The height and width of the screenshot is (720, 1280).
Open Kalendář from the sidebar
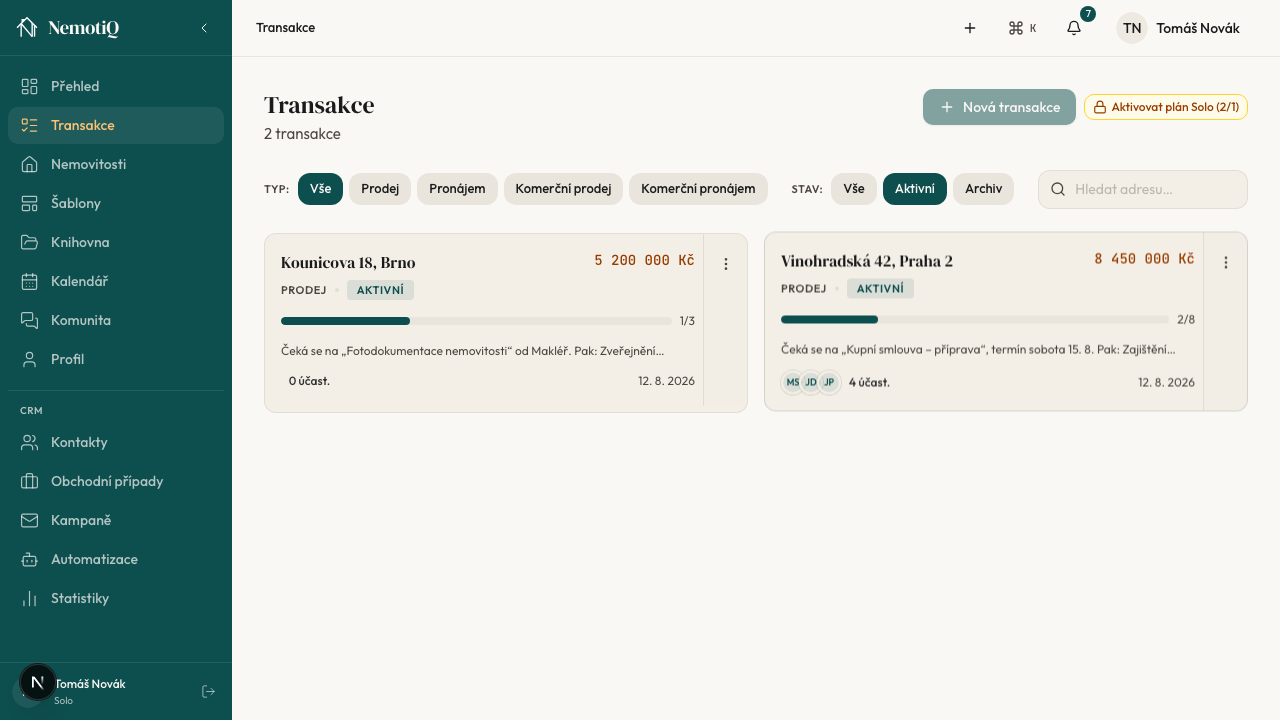coord(116,281)
